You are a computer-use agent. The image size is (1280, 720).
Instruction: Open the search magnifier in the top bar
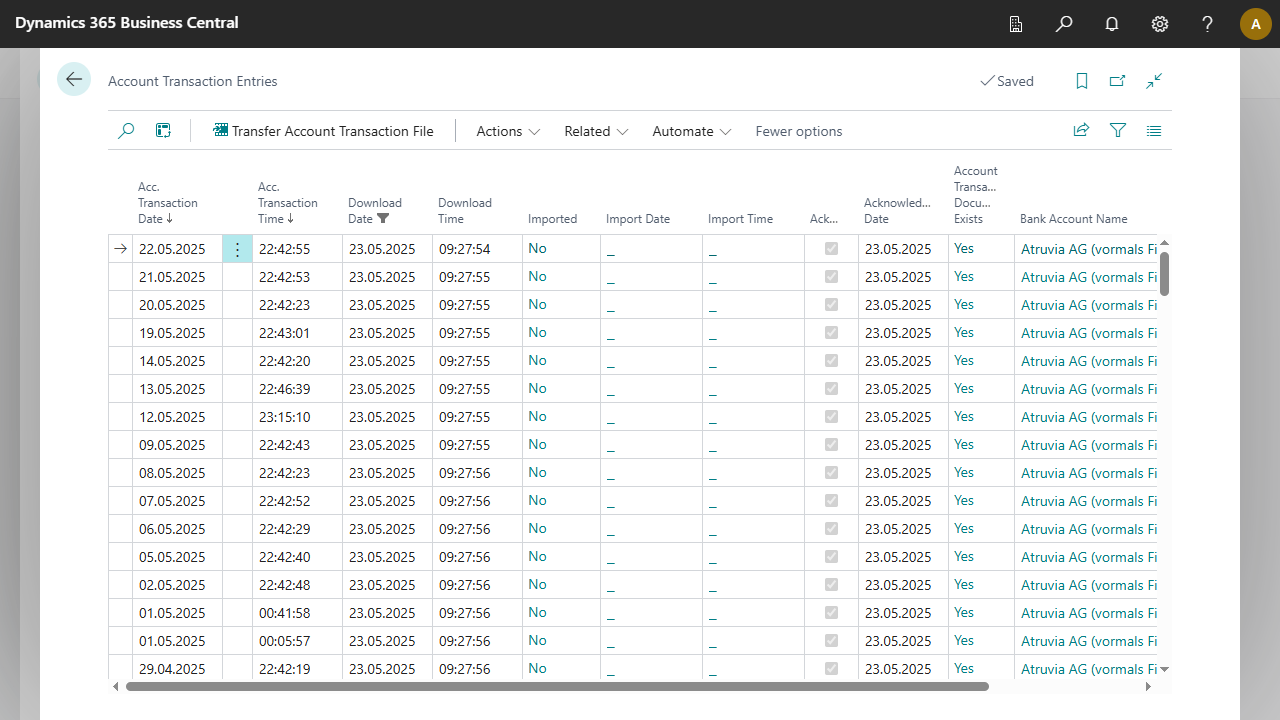coord(1064,24)
